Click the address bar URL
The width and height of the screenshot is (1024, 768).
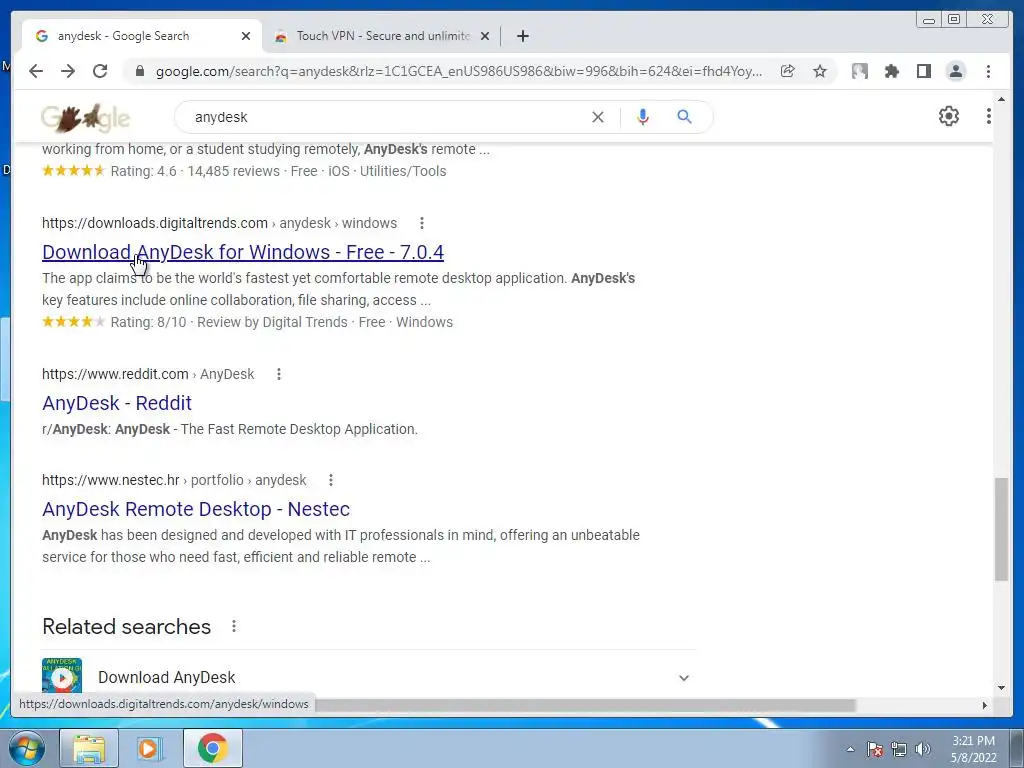[x=458, y=71]
